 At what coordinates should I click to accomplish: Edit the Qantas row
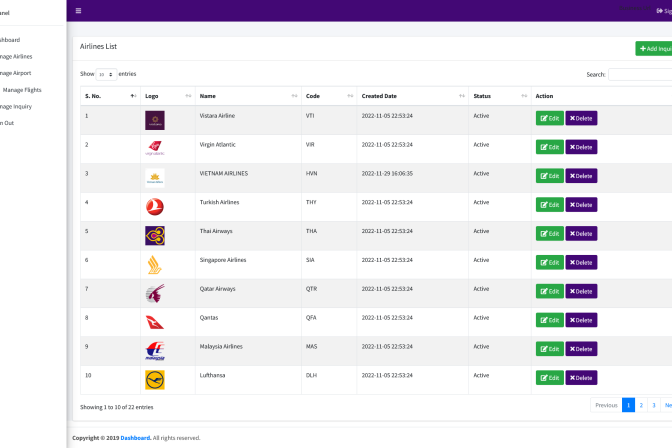[x=549, y=320]
